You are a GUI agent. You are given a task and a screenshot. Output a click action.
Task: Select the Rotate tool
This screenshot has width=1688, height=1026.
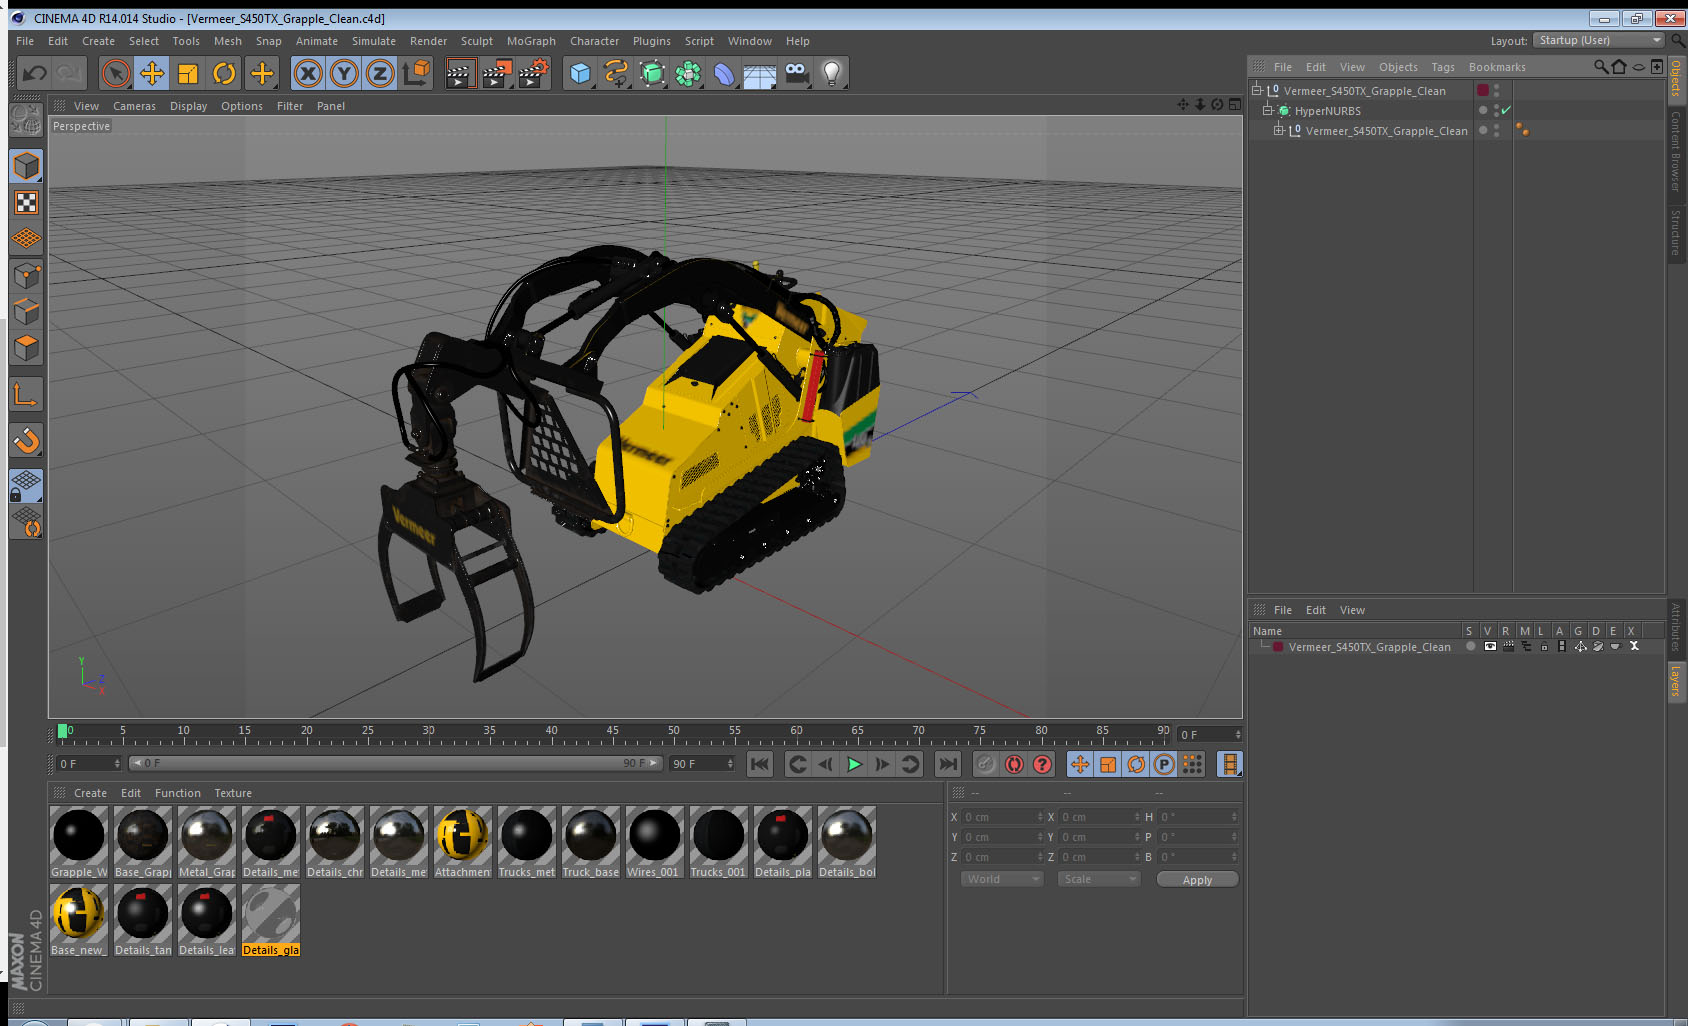coord(224,73)
